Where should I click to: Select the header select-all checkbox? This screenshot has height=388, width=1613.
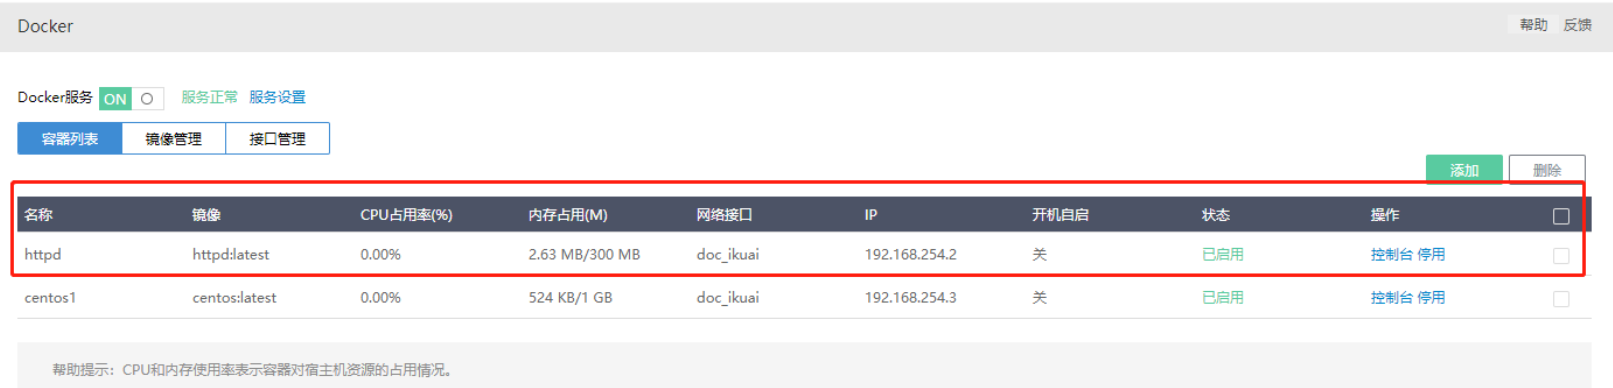(x=1561, y=216)
